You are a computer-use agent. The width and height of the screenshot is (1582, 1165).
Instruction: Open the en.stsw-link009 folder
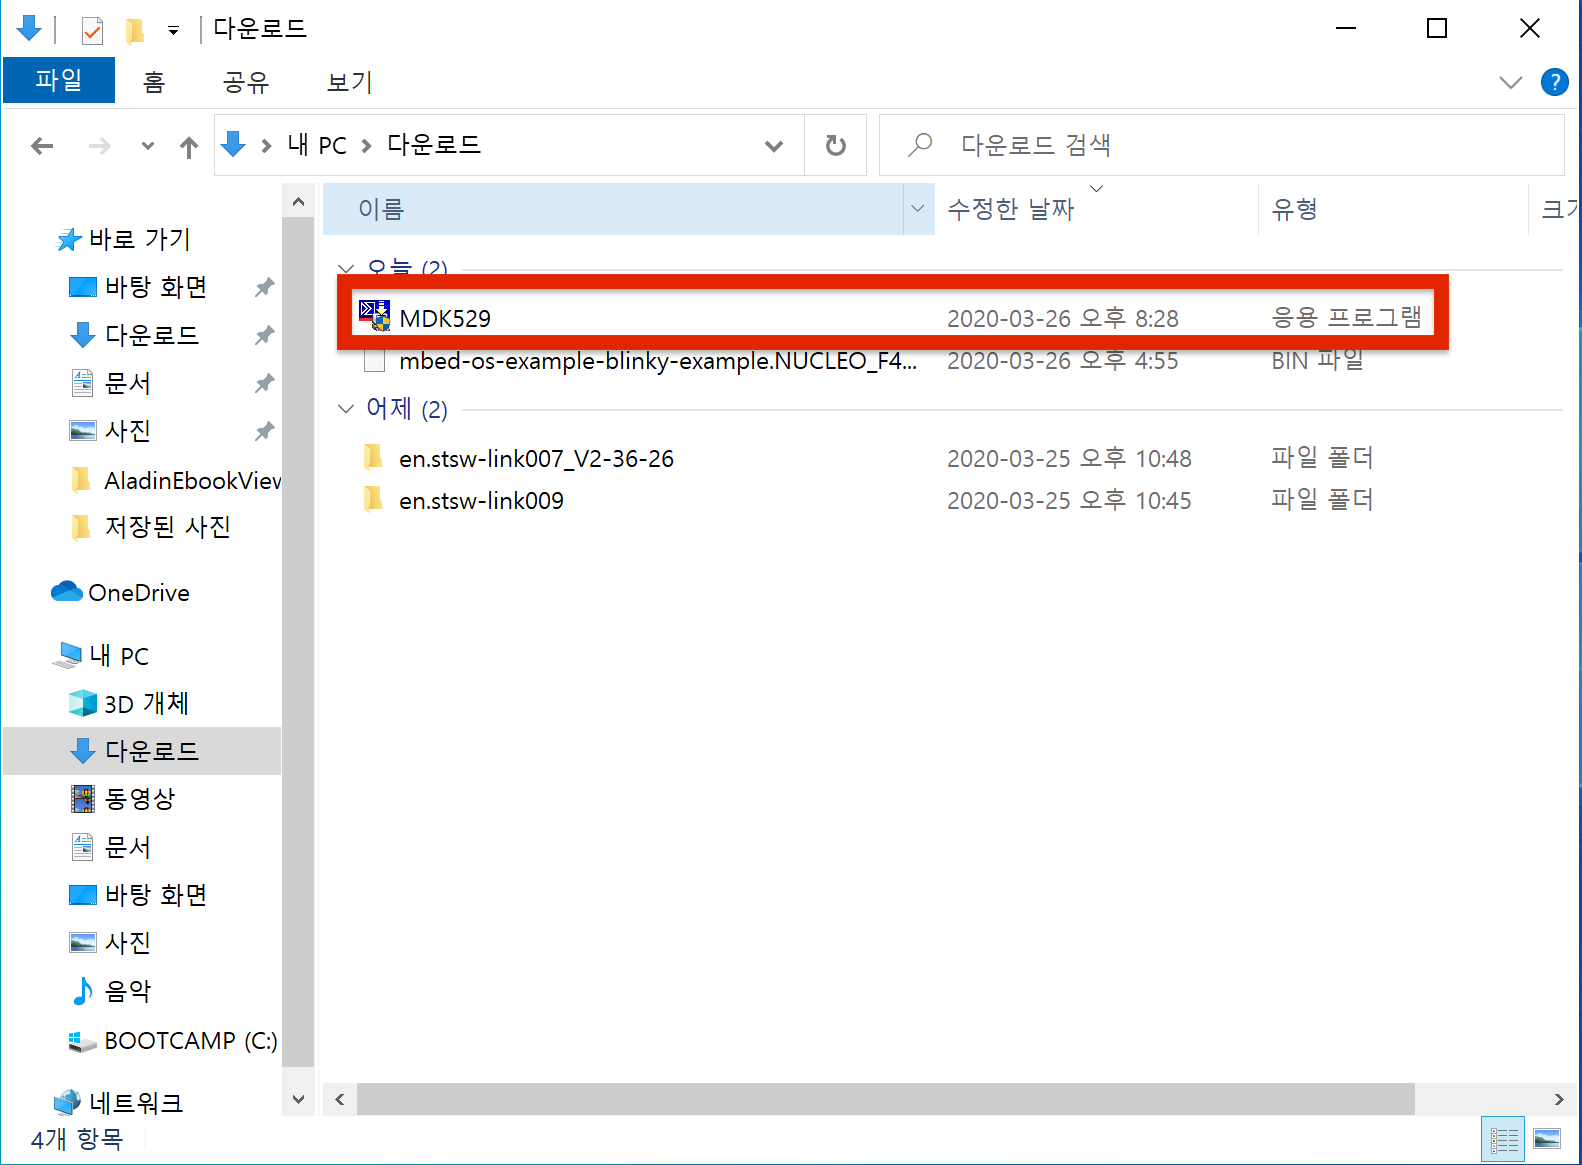pos(480,501)
